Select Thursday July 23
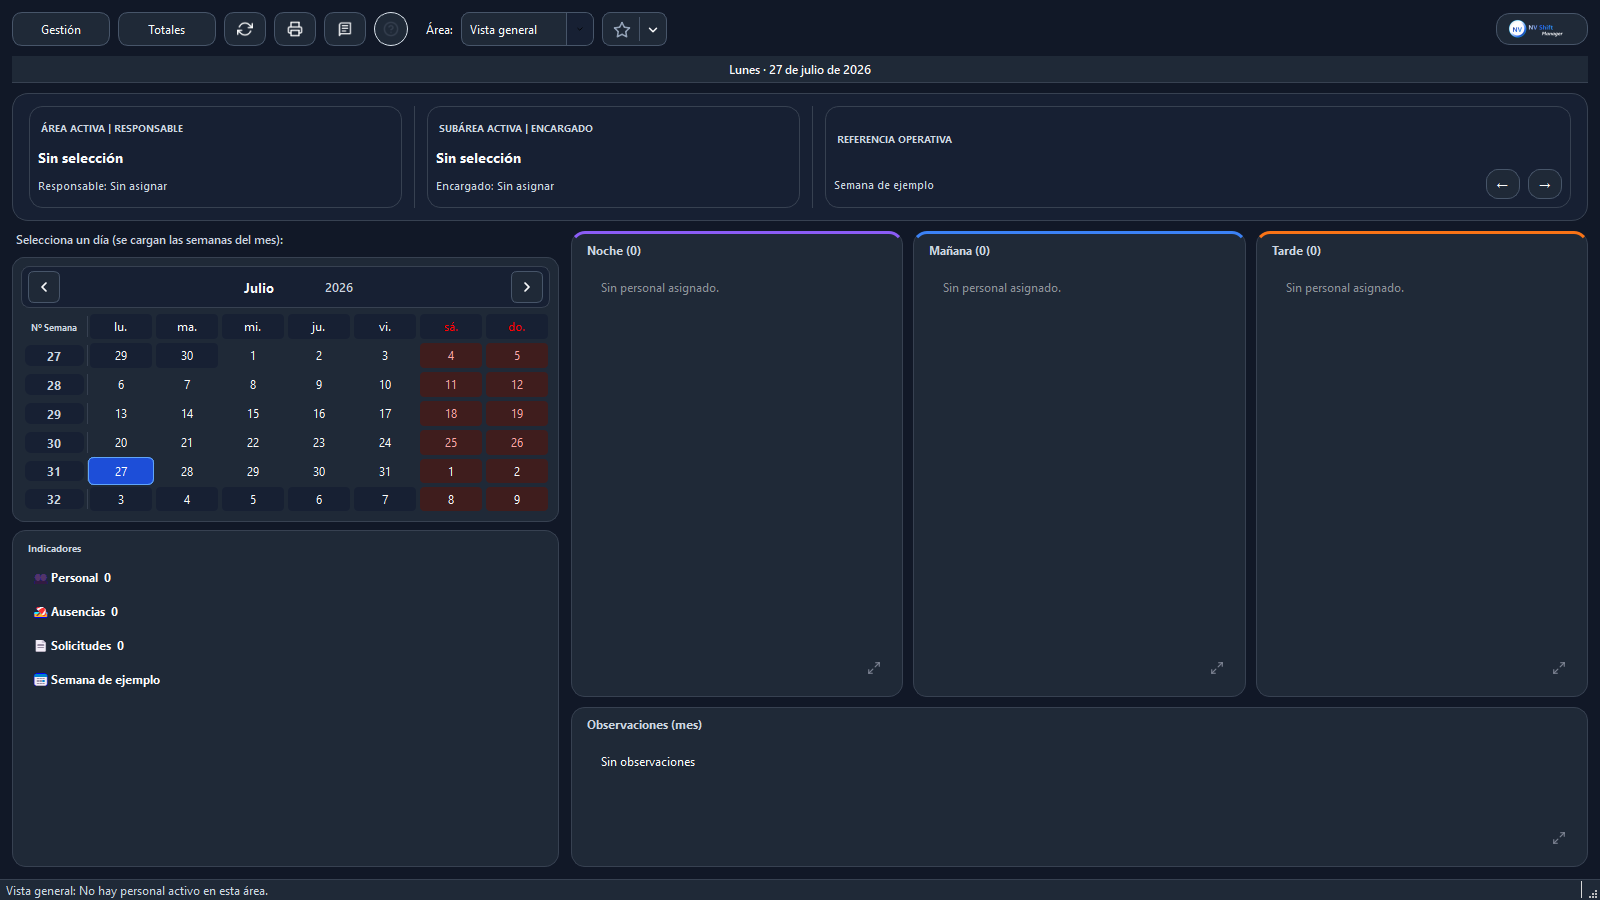Image resolution: width=1600 pixels, height=900 pixels. [x=319, y=443]
